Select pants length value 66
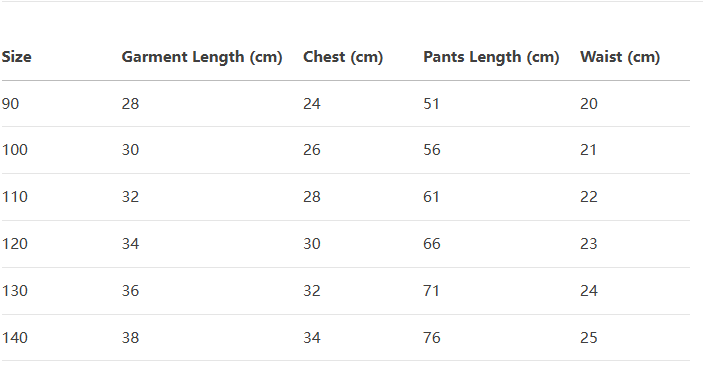 432,244
